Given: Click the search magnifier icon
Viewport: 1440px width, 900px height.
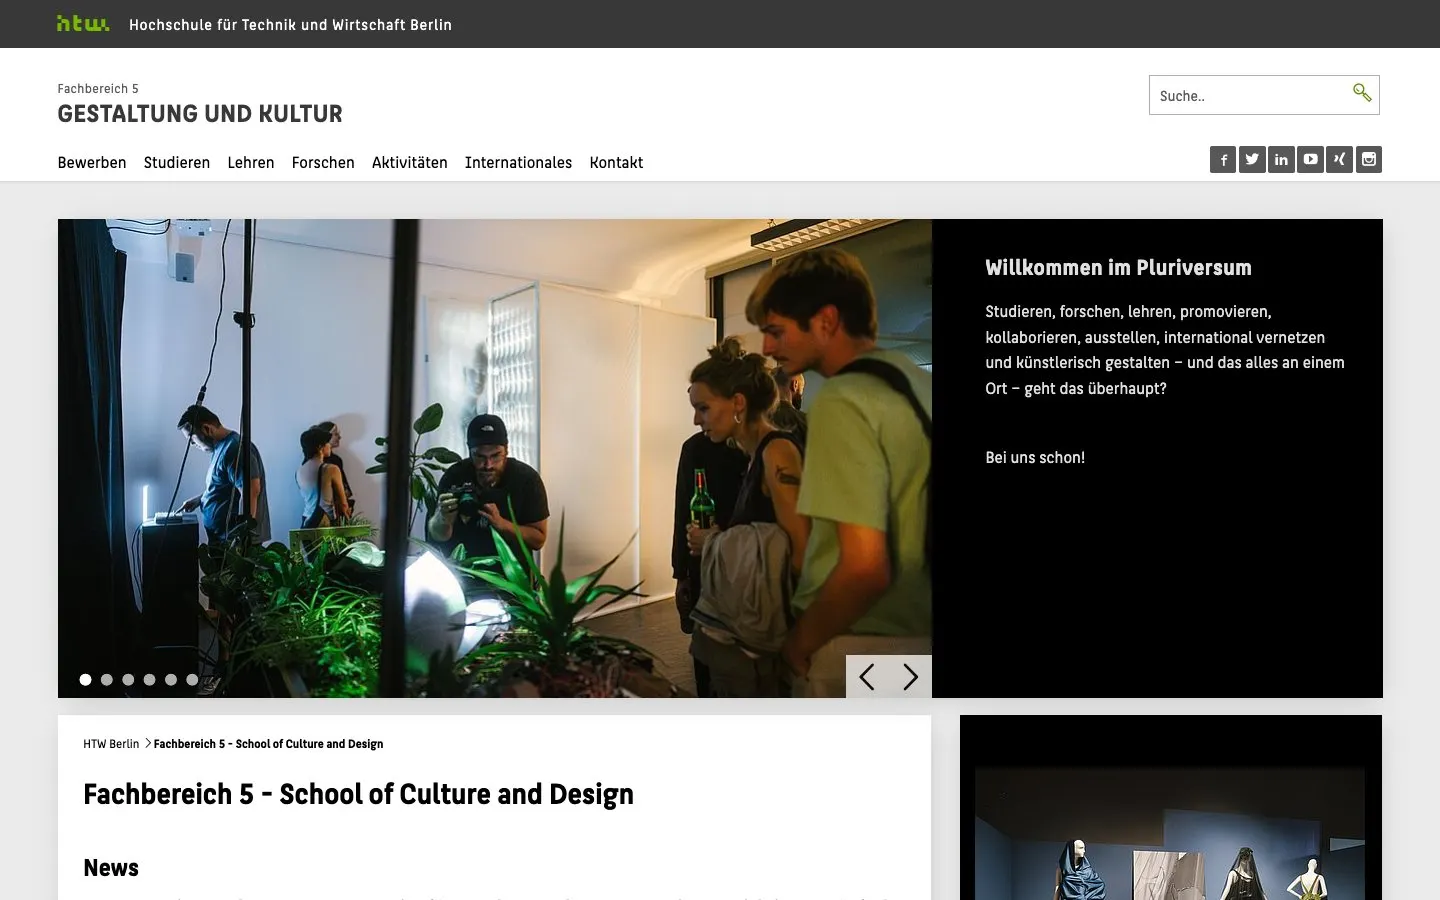Looking at the screenshot, I should [x=1362, y=93].
